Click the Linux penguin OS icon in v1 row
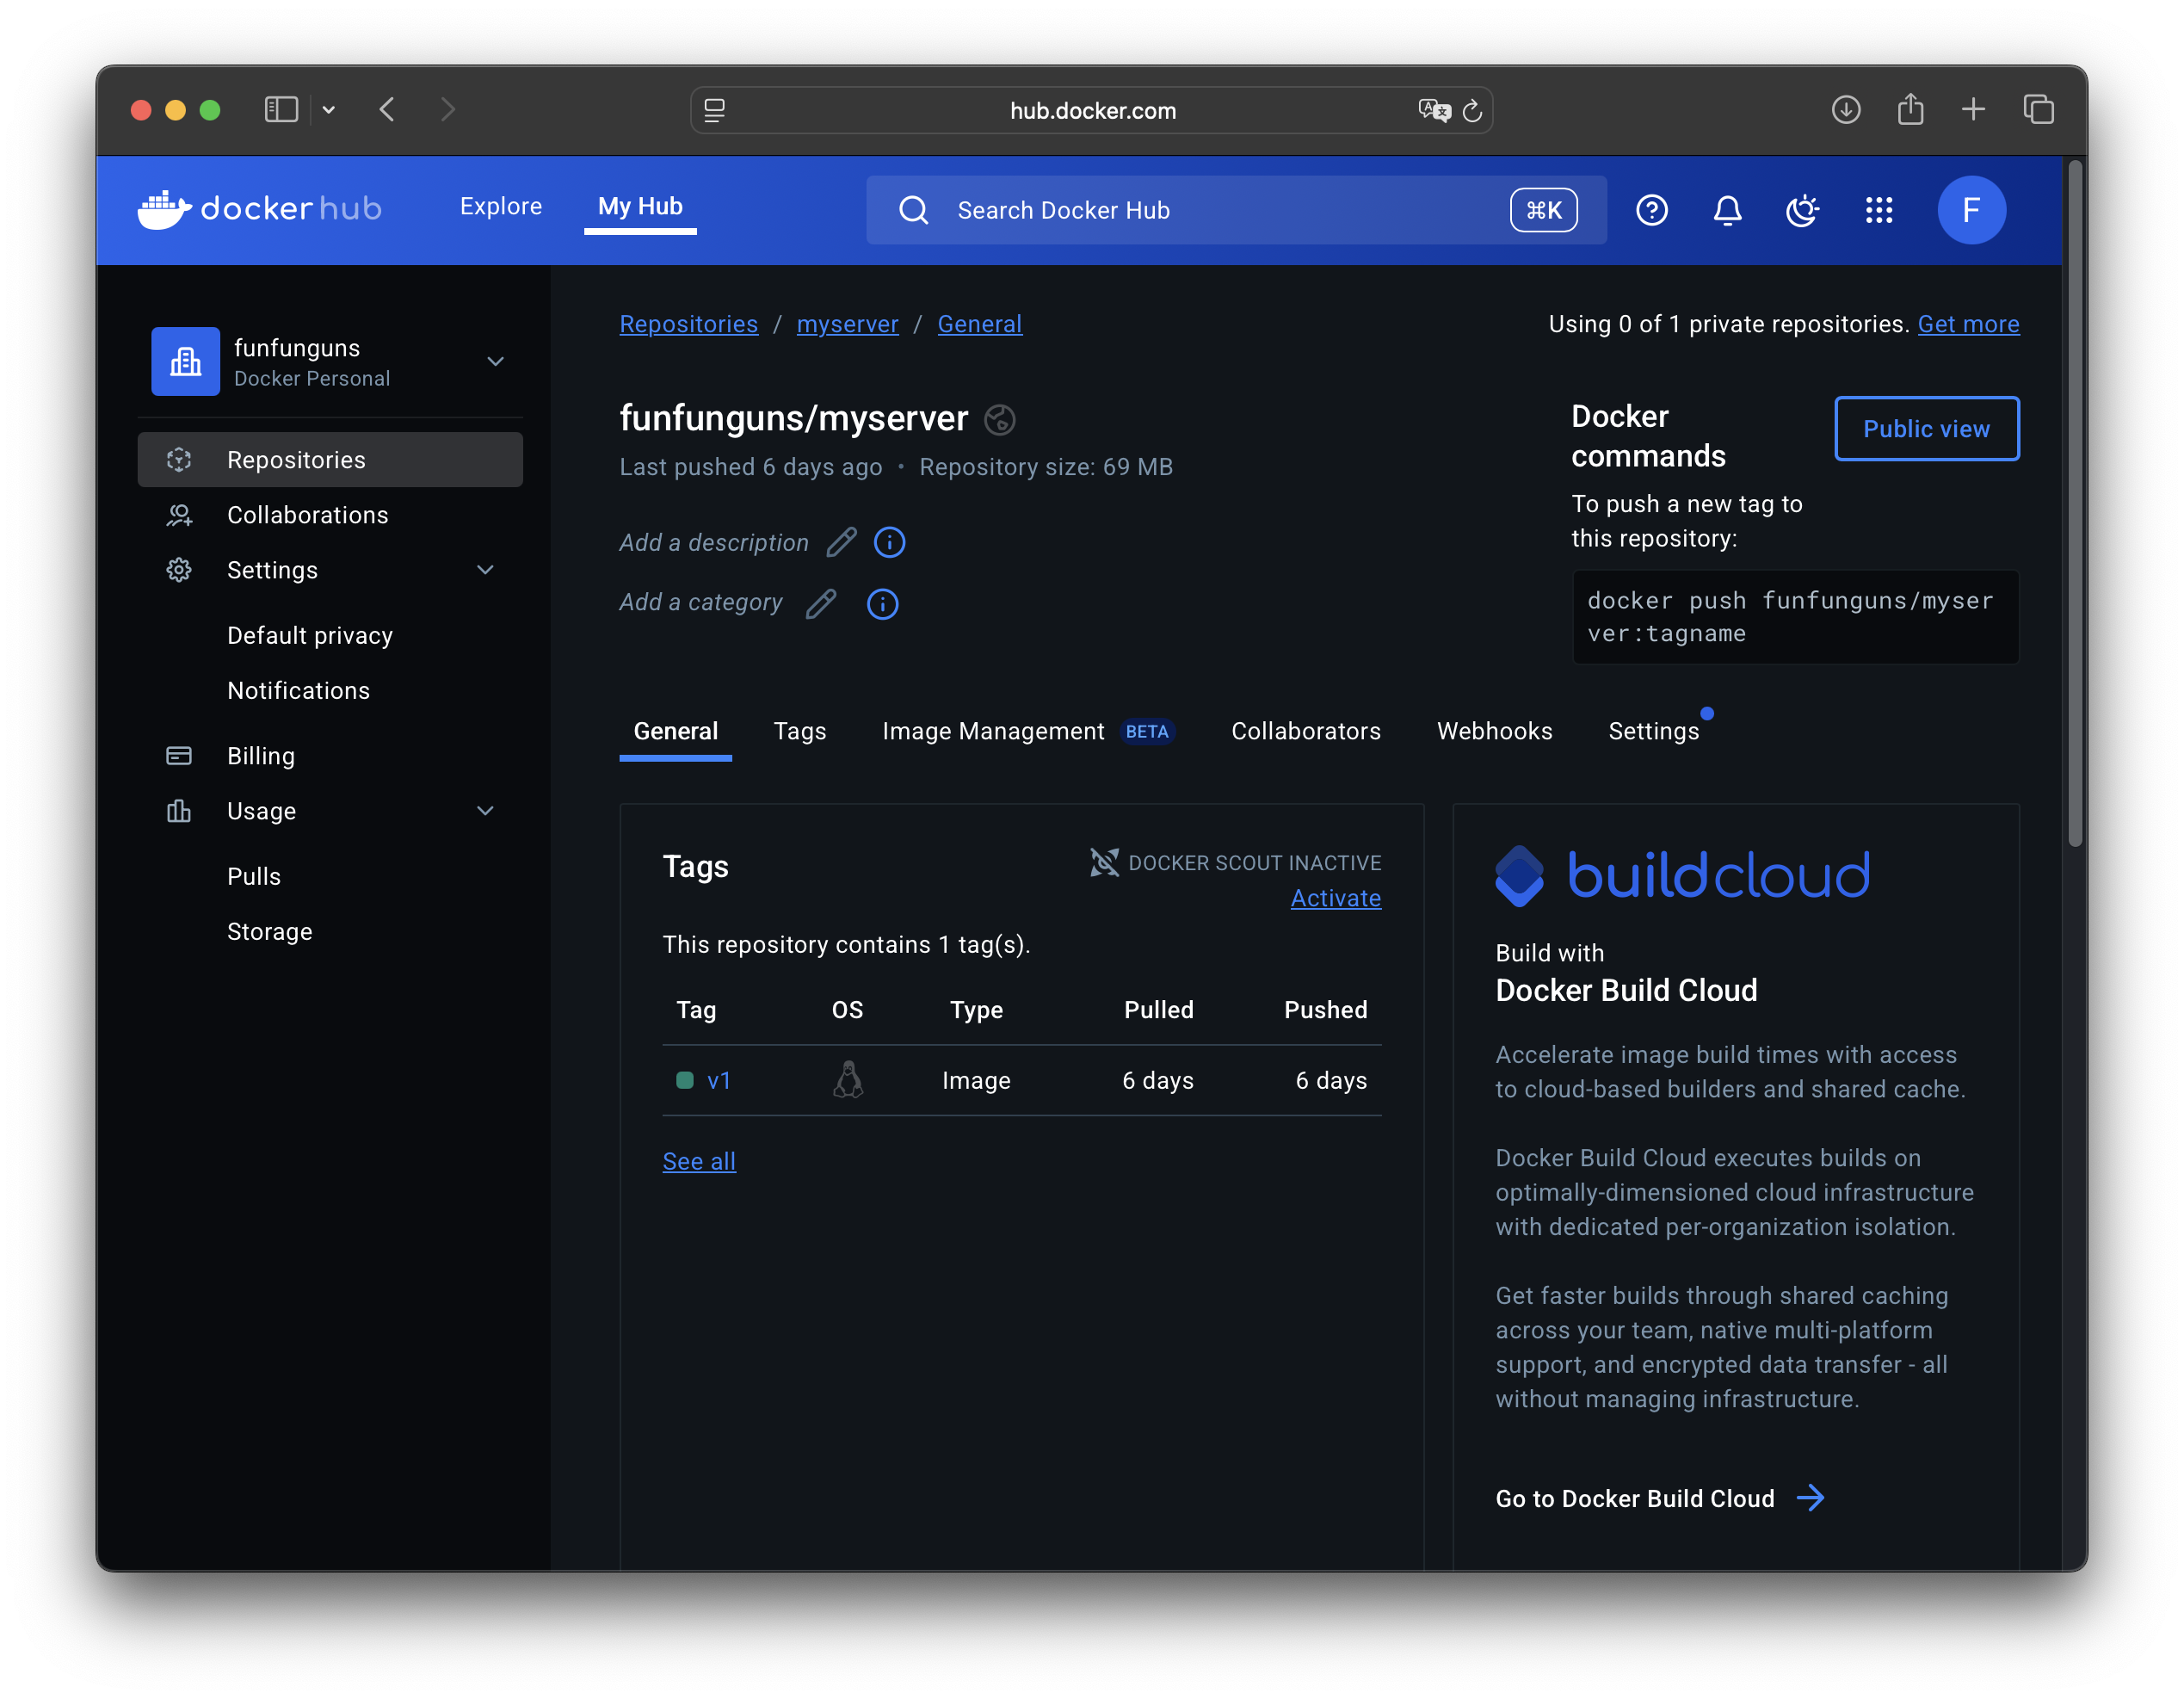 (x=848, y=1080)
